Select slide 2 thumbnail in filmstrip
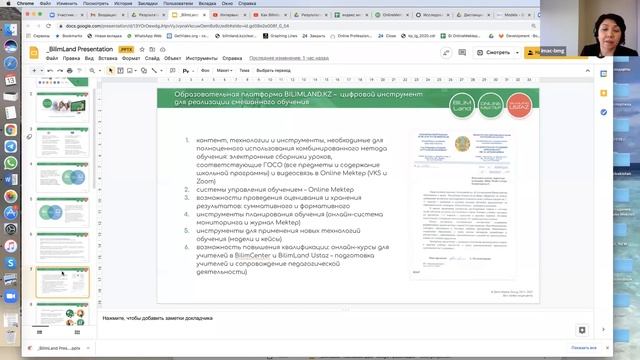640x360 pixels. [62, 107]
